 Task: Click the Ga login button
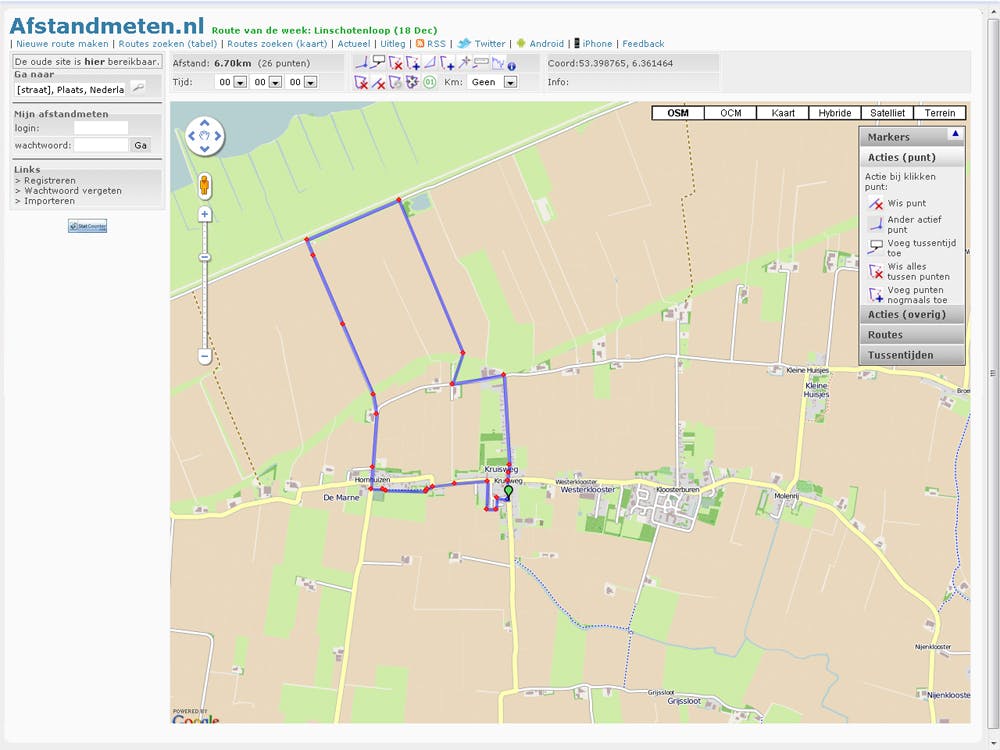(140, 145)
